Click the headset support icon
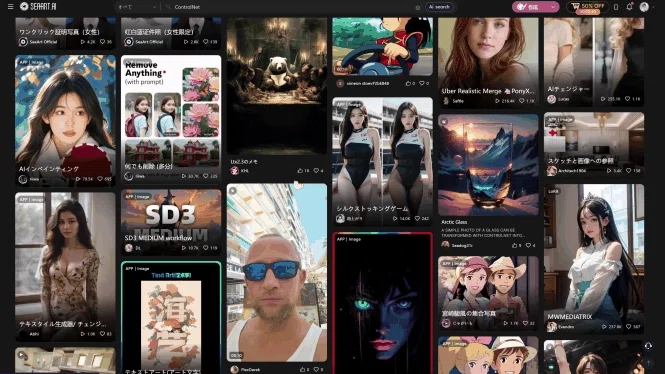 [648, 346]
